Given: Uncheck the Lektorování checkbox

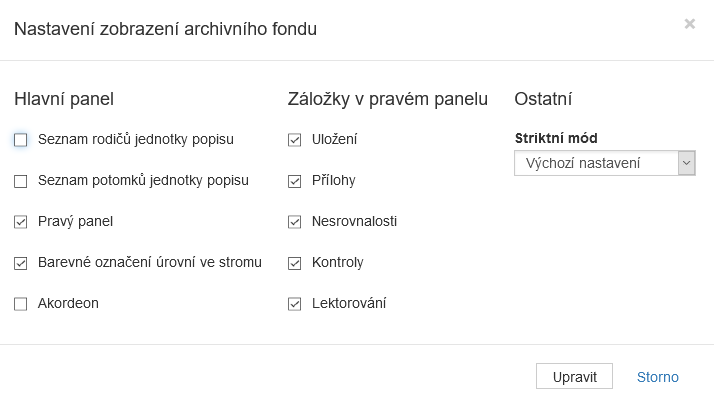Looking at the screenshot, I should 294,304.
